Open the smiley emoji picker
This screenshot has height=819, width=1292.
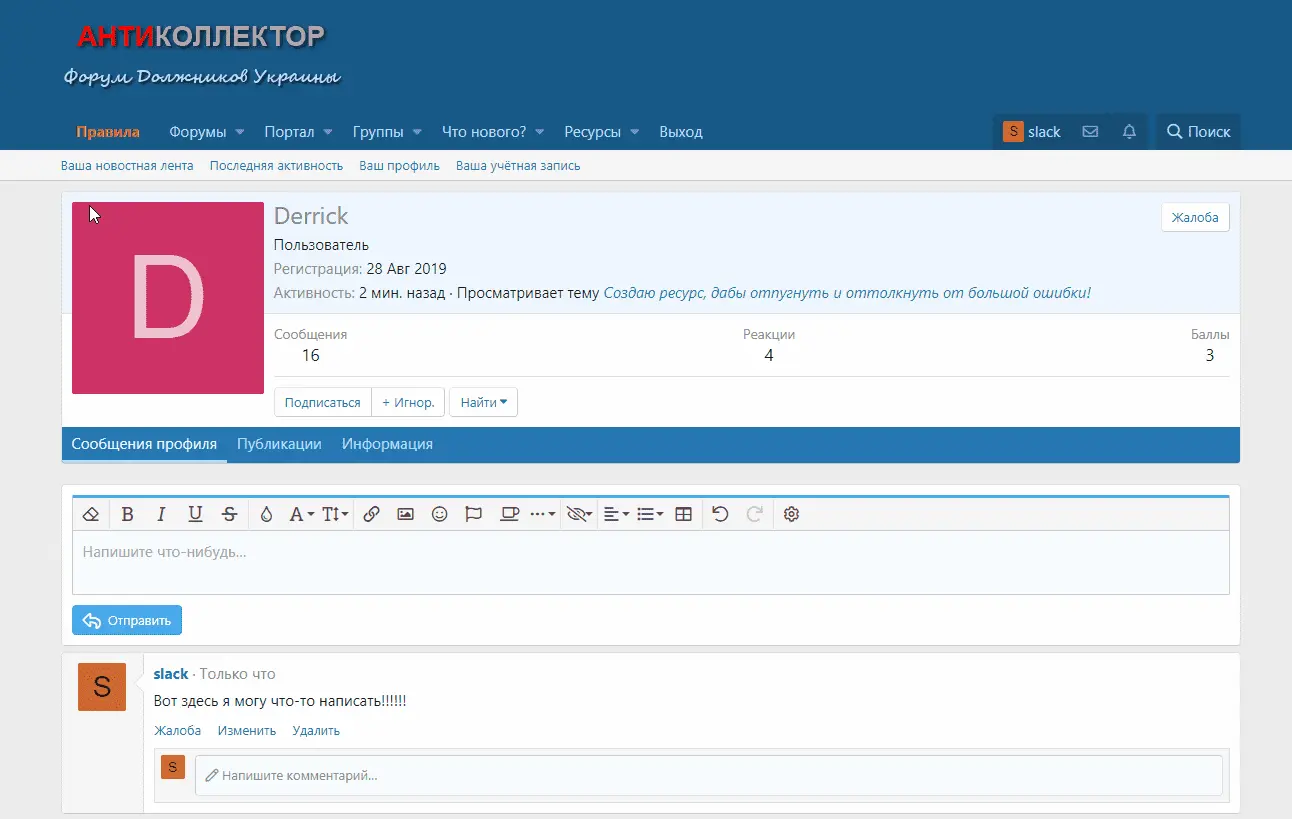(x=439, y=514)
